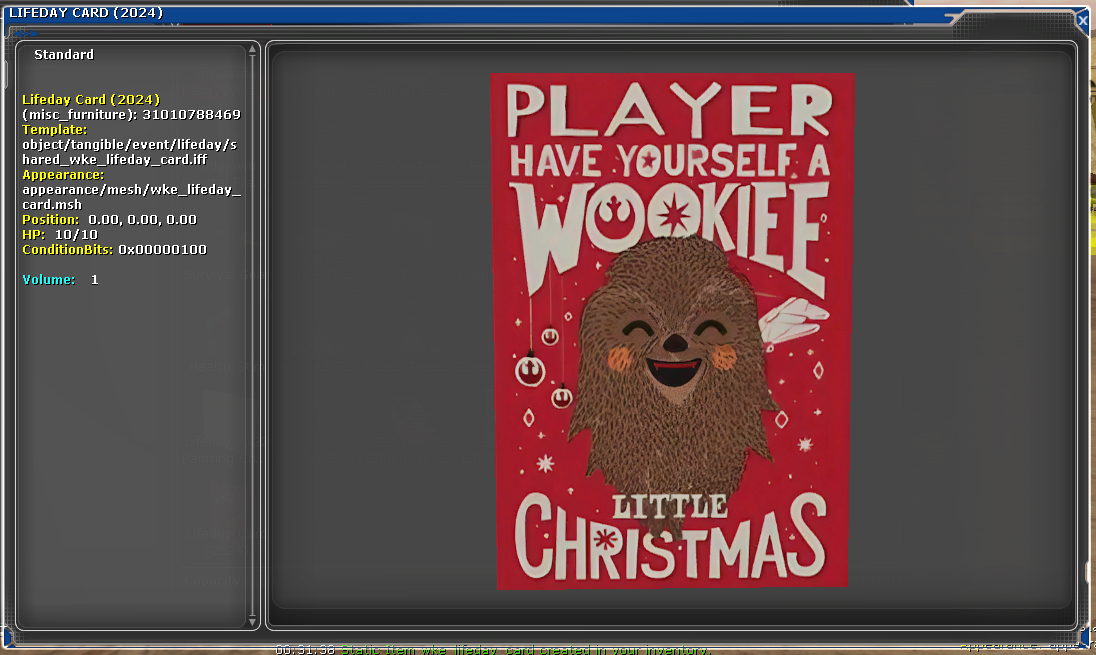Image resolution: width=1096 pixels, height=655 pixels.
Task: Click the object ID 31010788469
Action: [x=192, y=115]
